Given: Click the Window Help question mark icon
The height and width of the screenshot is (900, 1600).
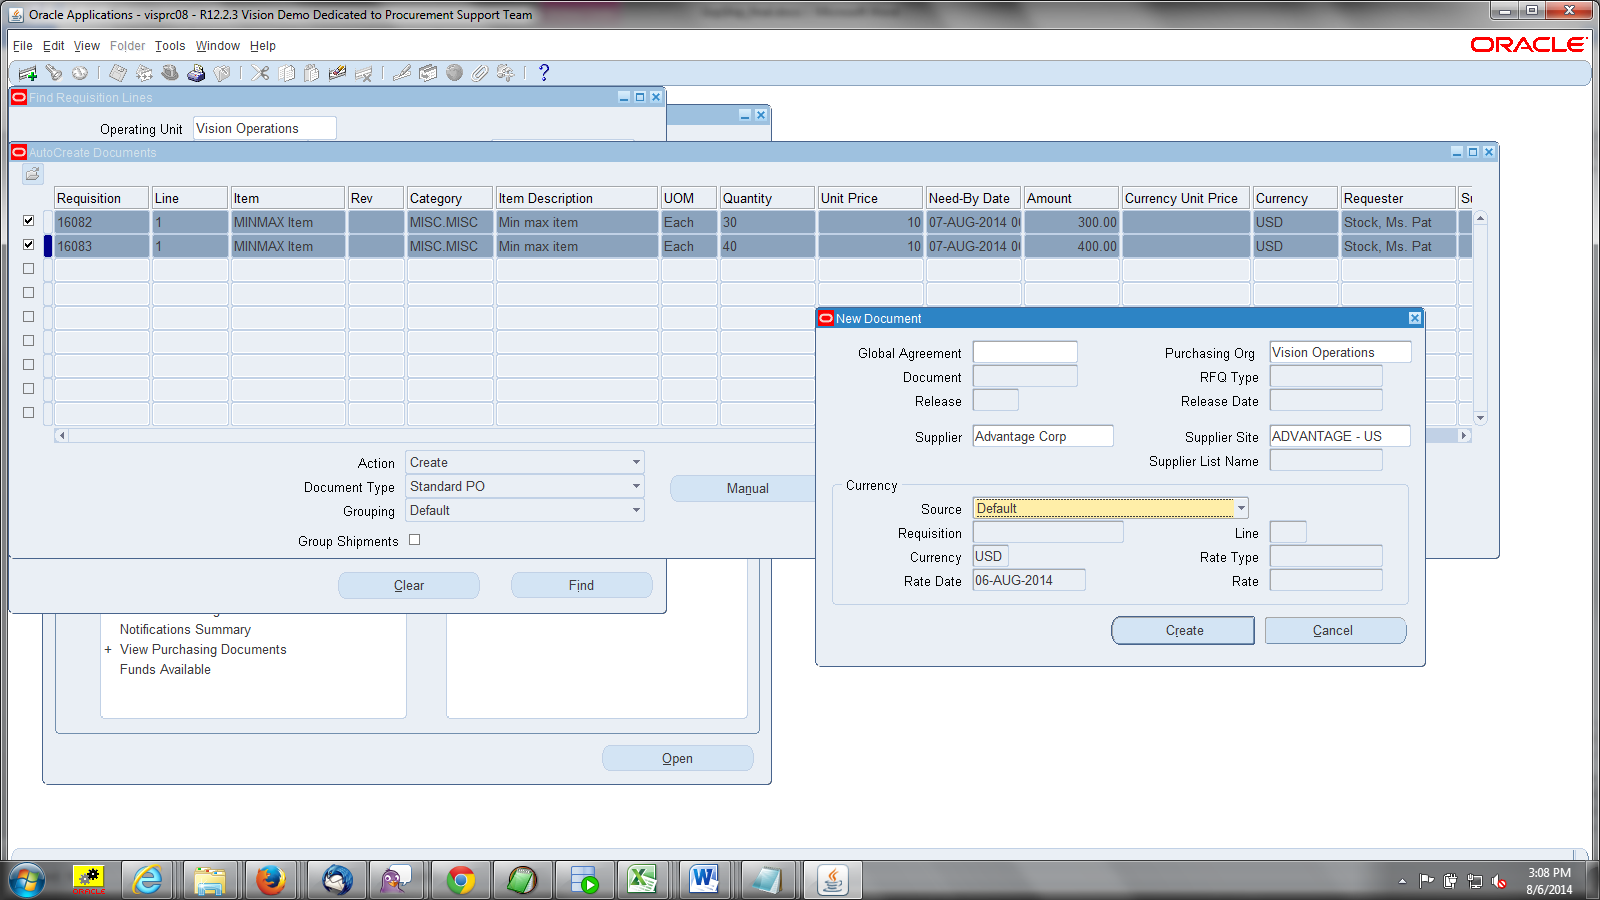Looking at the screenshot, I should point(544,73).
